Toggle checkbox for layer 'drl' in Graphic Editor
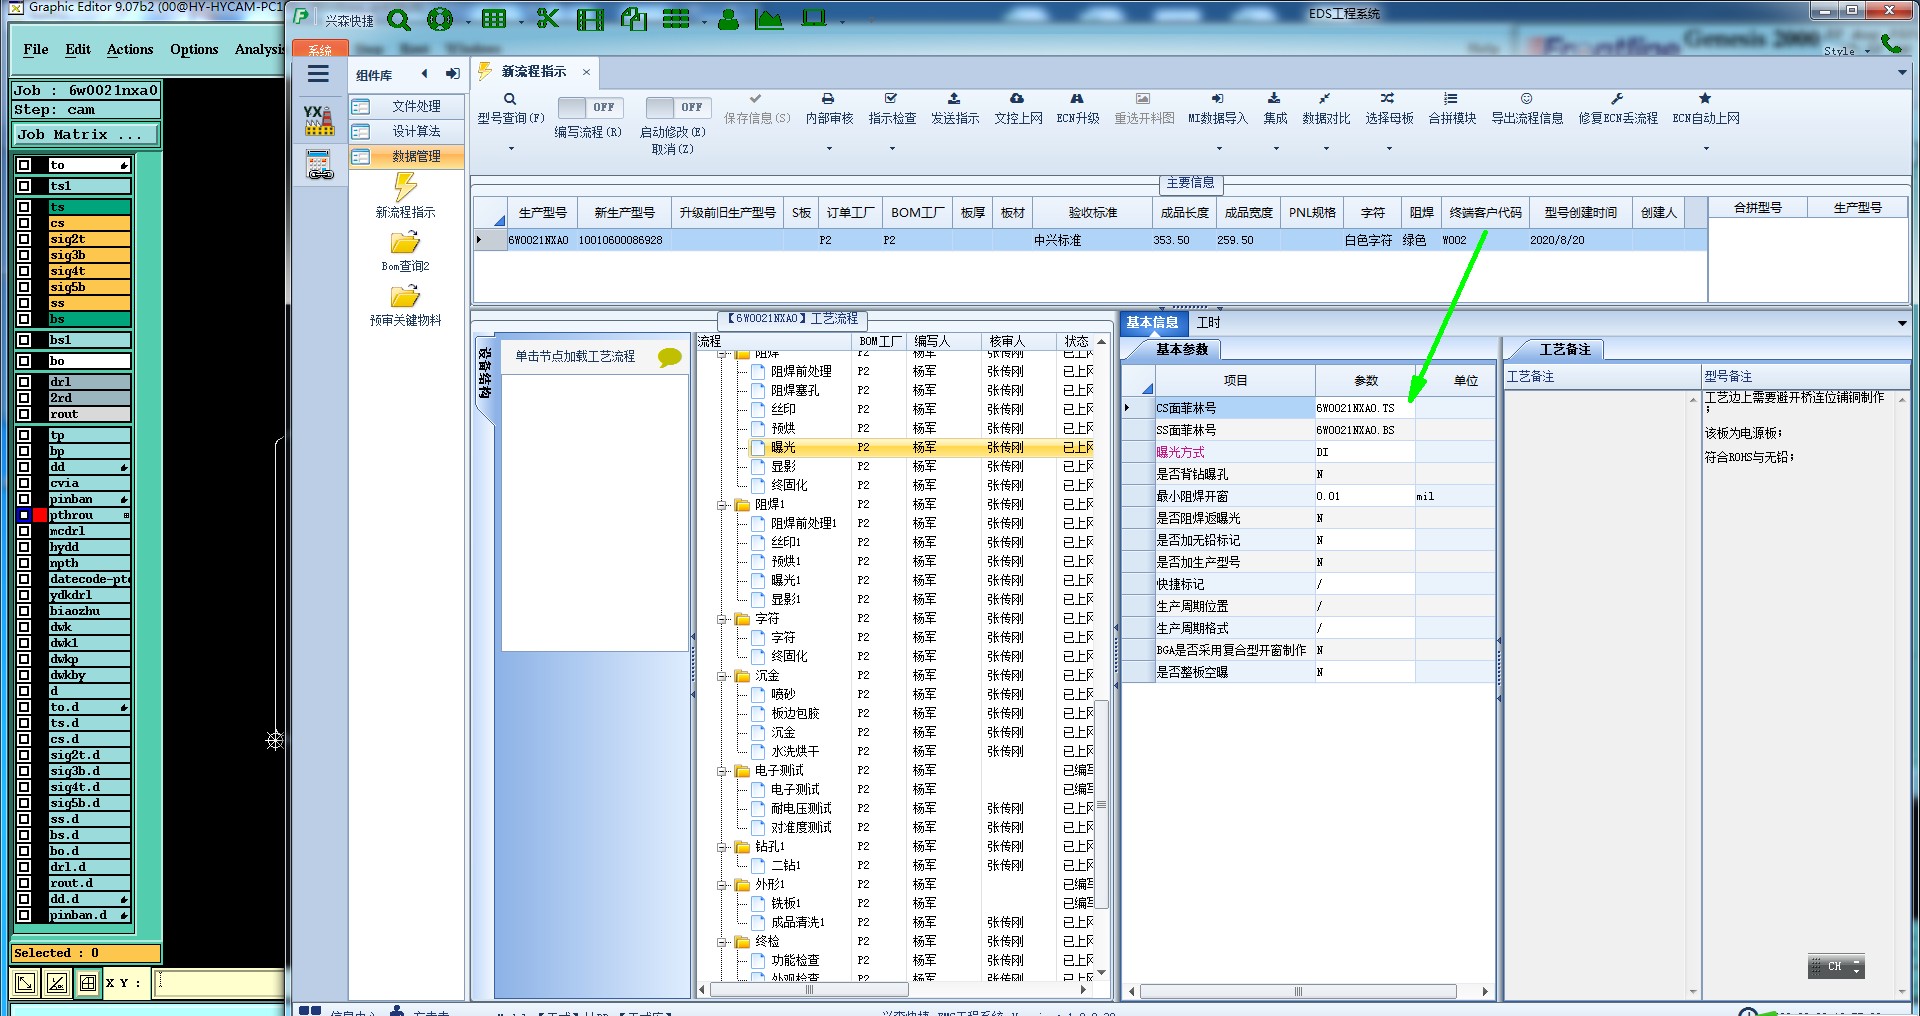1920x1016 pixels. click(24, 382)
